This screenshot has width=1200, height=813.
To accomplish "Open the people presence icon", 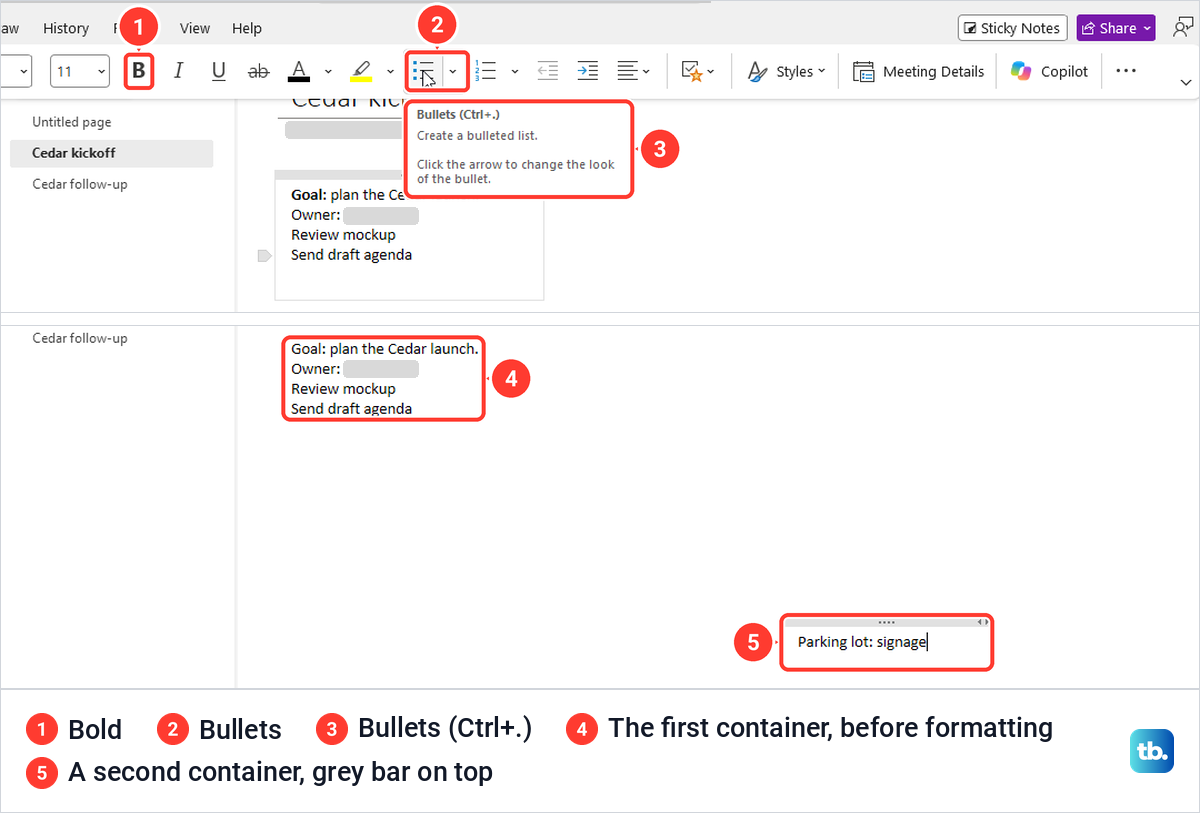I will (1184, 28).
